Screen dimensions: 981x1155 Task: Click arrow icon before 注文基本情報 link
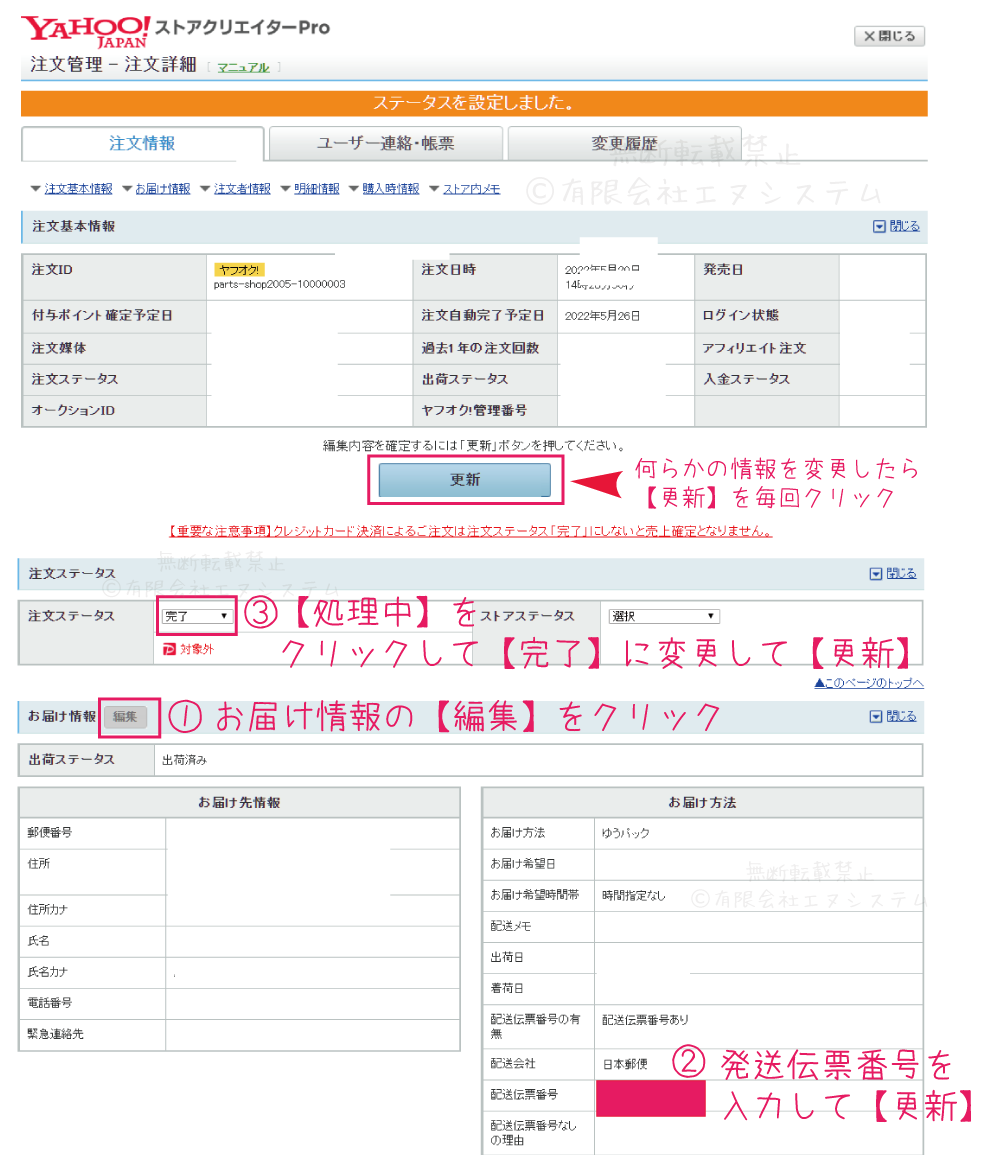35,189
